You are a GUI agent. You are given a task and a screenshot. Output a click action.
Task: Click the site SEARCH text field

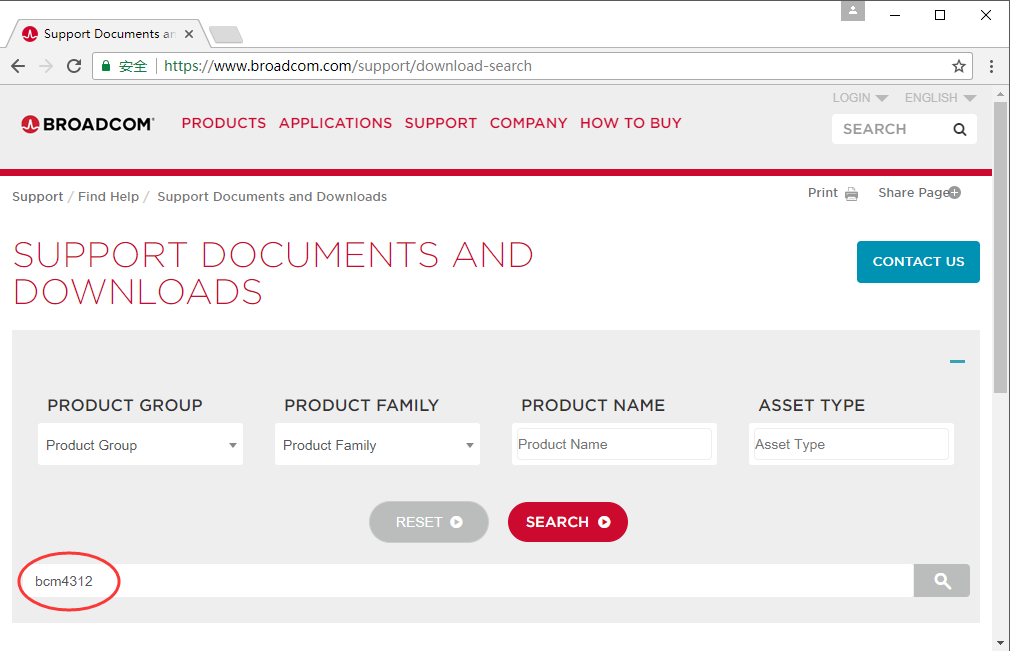(892, 129)
